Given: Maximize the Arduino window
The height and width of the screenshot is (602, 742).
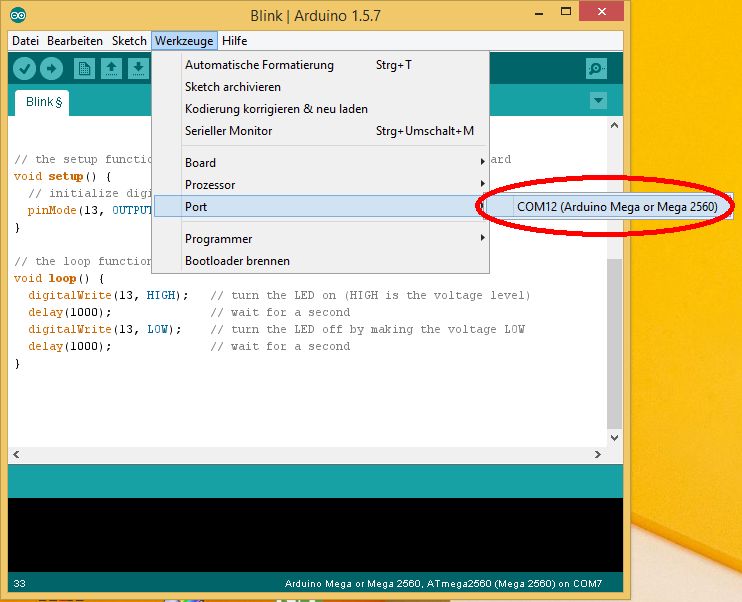Looking at the screenshot, I should 566,12.
